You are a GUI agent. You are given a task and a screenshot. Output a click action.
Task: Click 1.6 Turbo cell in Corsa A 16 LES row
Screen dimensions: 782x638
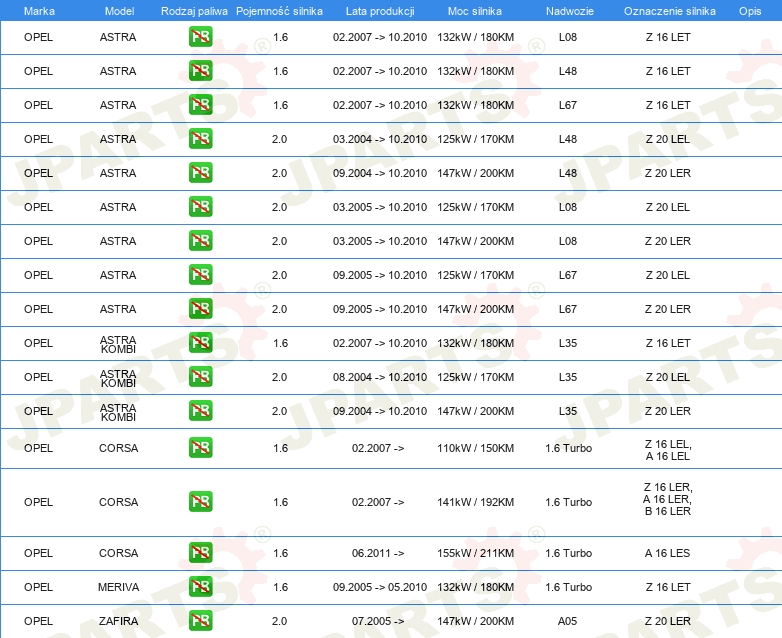(569, 553)
